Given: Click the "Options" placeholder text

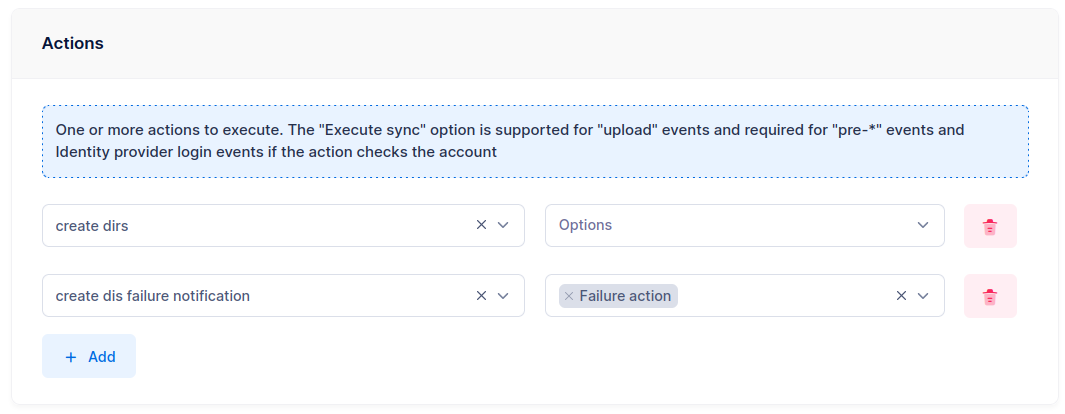Looking at the screenshot, I should coord(585,226).
